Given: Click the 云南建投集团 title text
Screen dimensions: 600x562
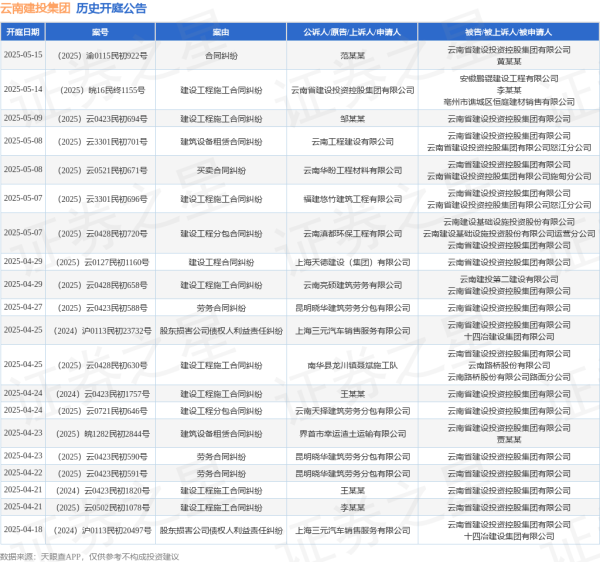Looking at the screenshot, I should 35,8.
